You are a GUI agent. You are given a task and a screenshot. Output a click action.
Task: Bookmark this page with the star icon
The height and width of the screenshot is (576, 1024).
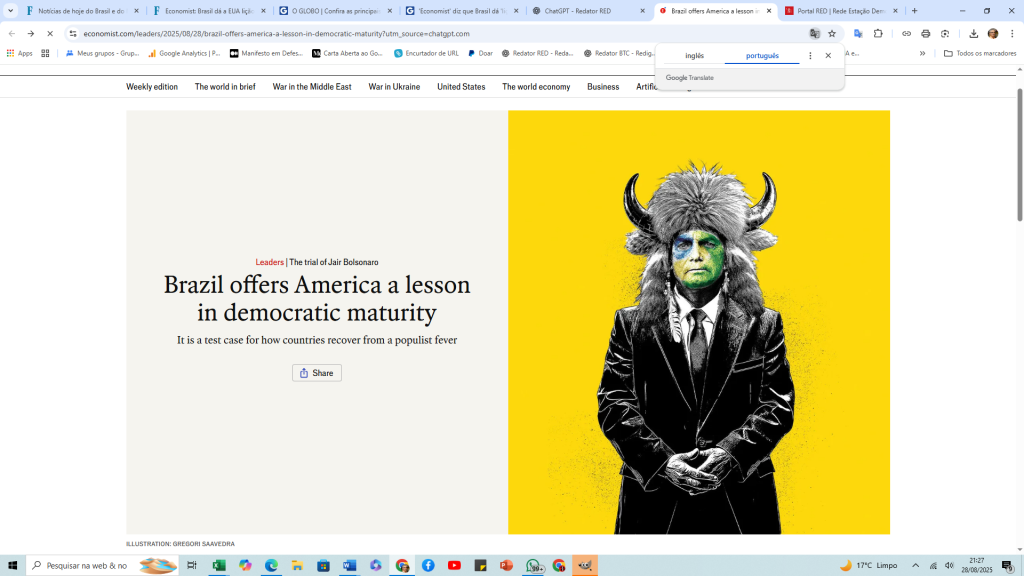832,33
